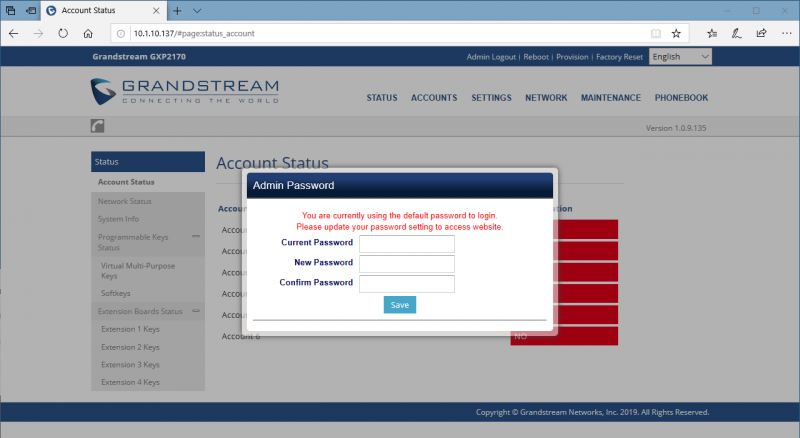
Task: Click the address bar URL
Action: click(x=194, y=34)
